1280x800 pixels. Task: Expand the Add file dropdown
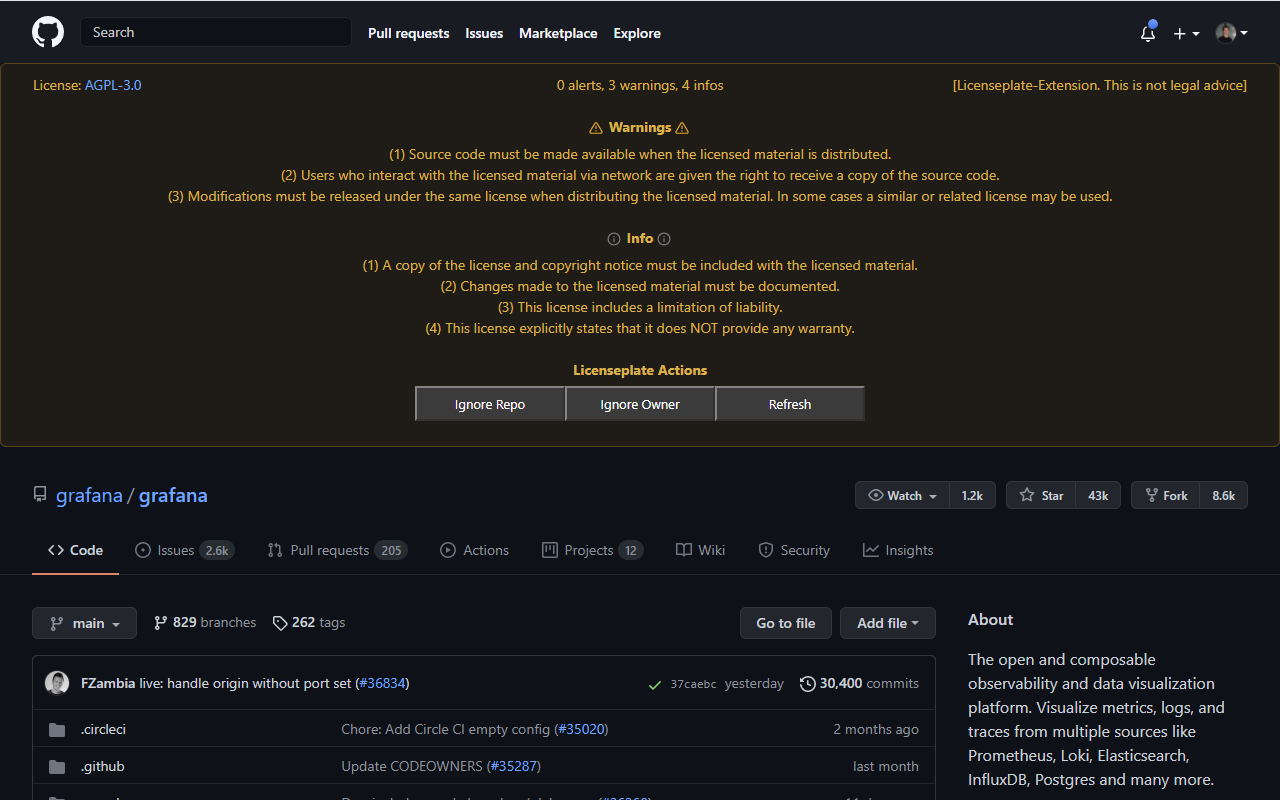pos(888,623)
